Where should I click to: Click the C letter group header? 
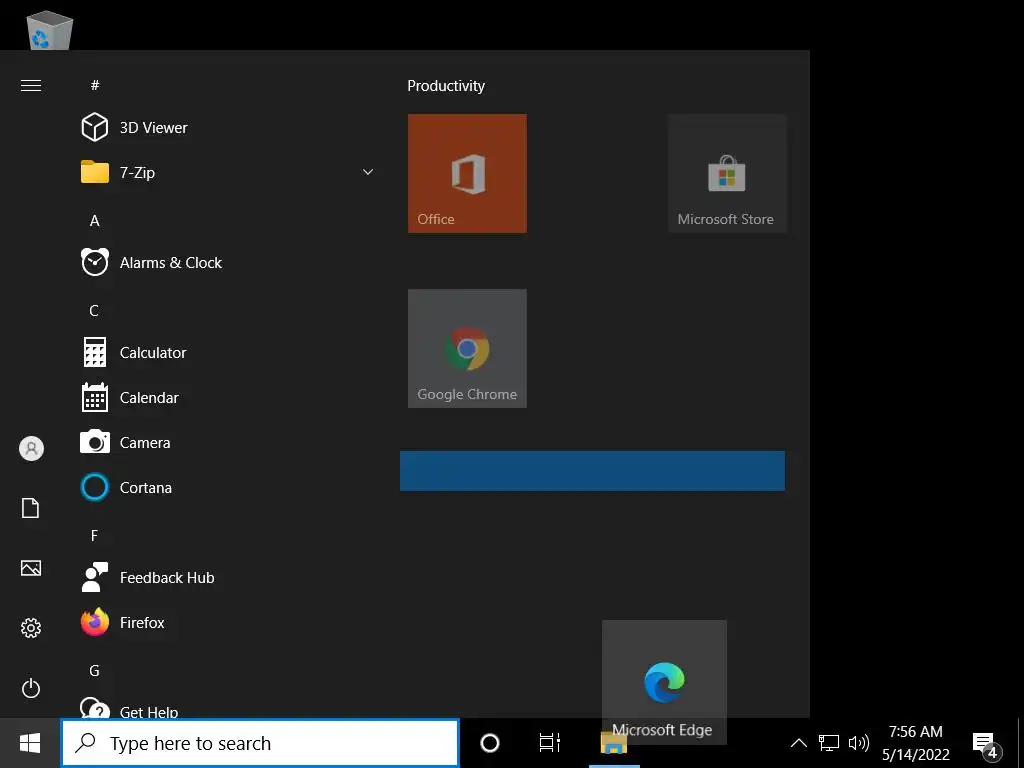coord(94,311)
